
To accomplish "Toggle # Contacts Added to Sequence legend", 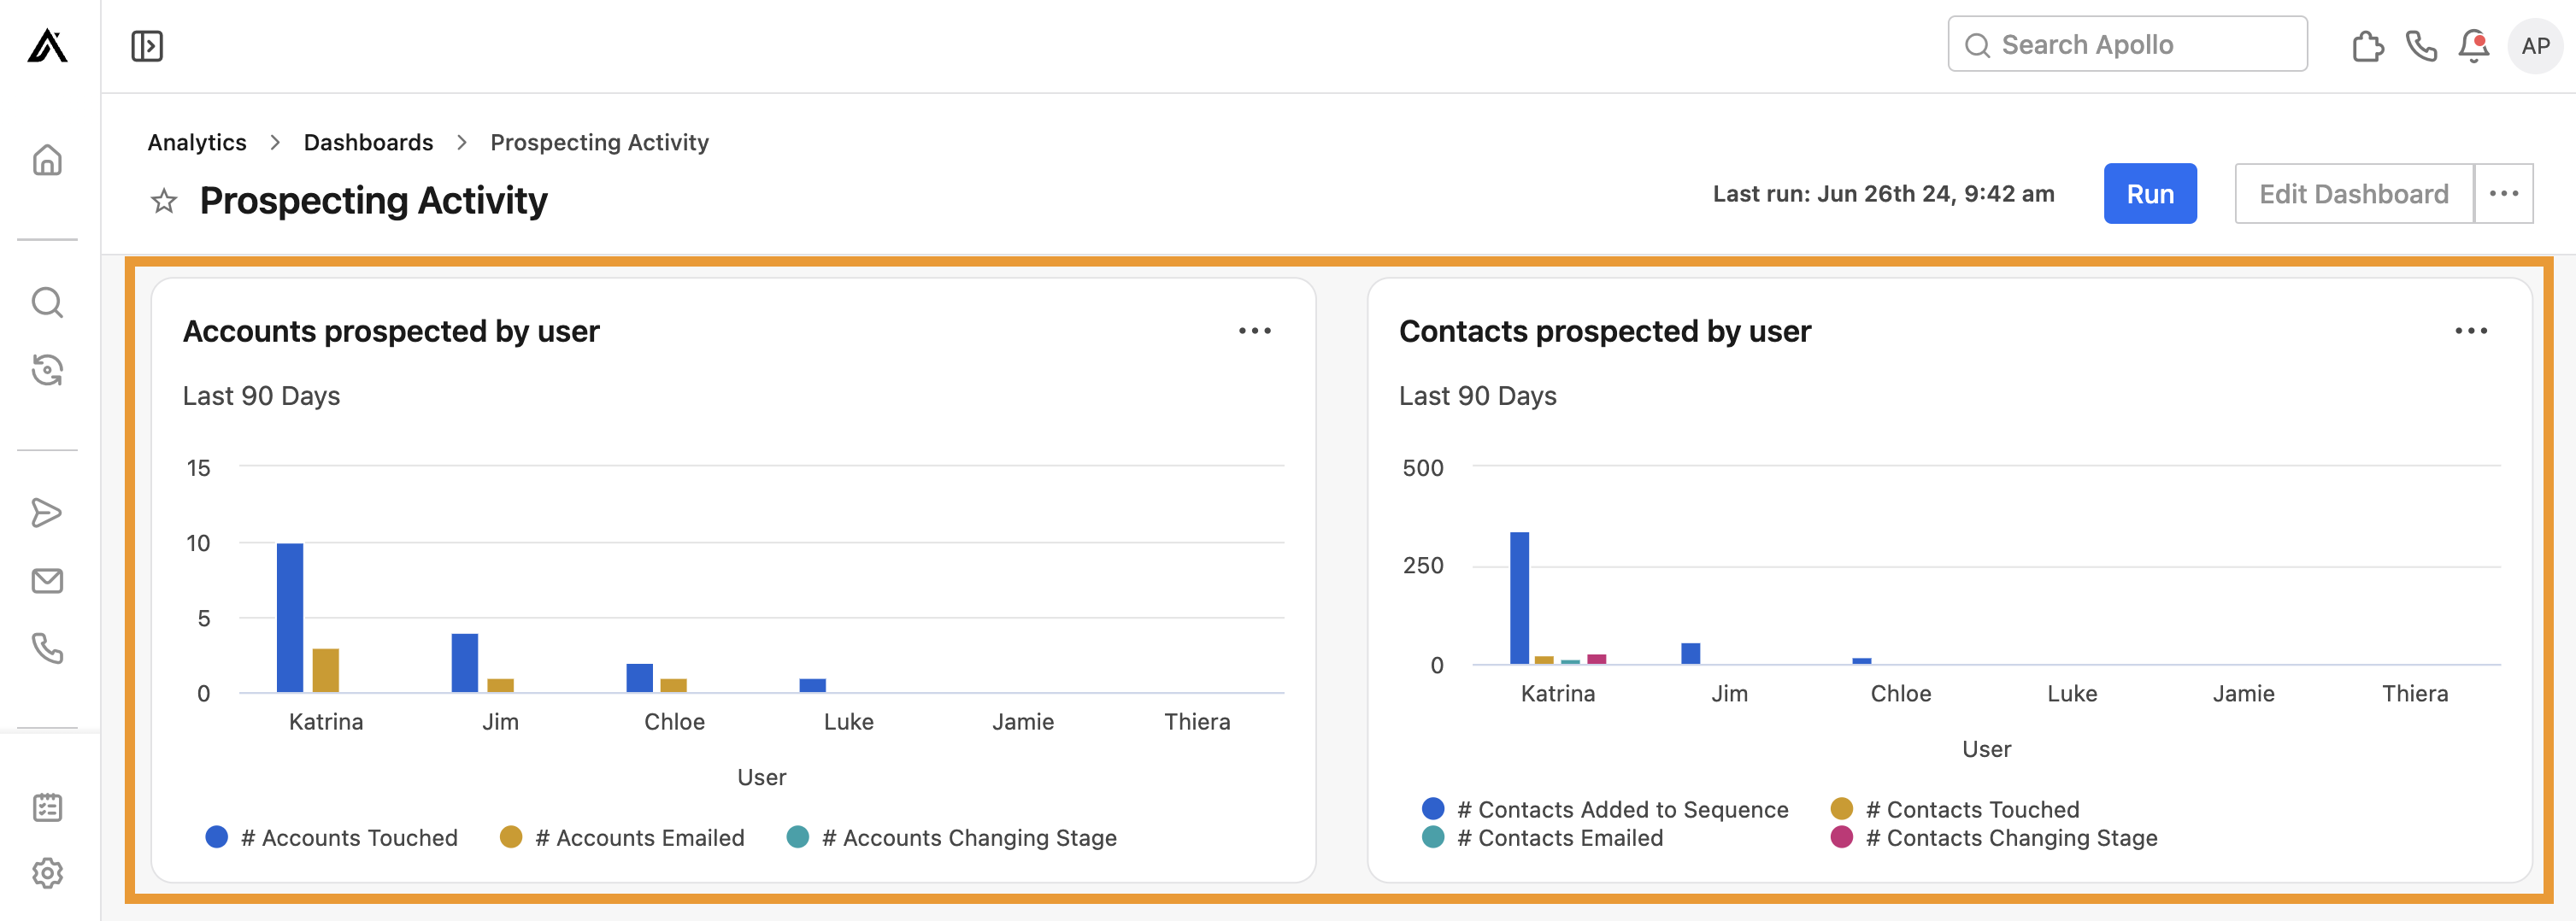I will (x=1605, y=810).
